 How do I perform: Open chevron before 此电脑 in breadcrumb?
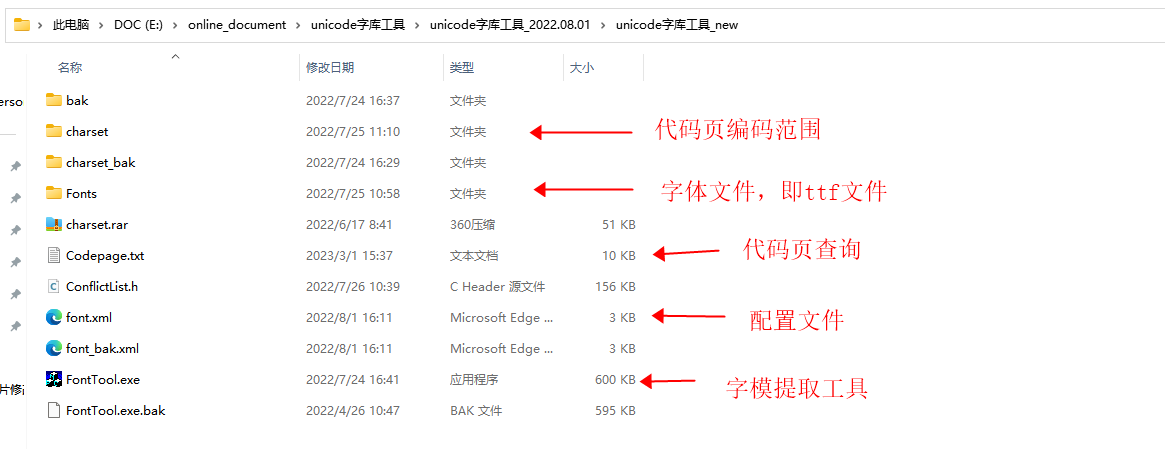tap(41, 25)
